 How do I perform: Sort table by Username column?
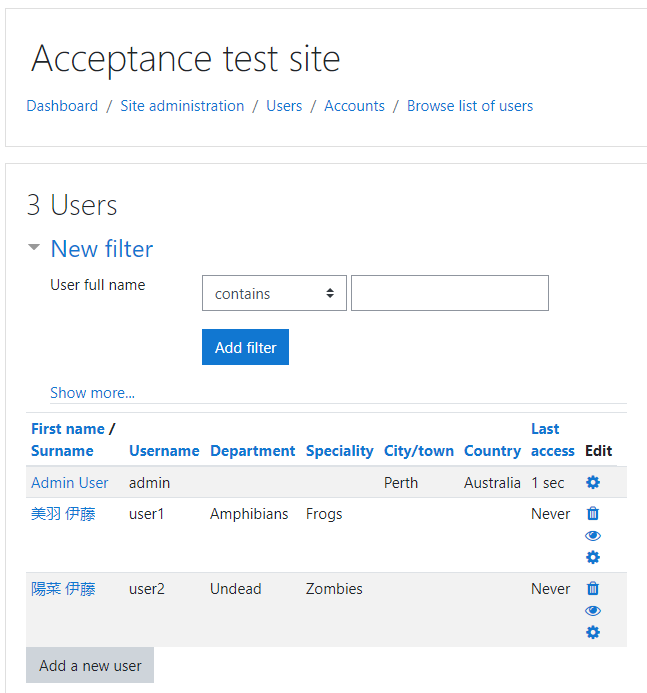pos(164,451)
